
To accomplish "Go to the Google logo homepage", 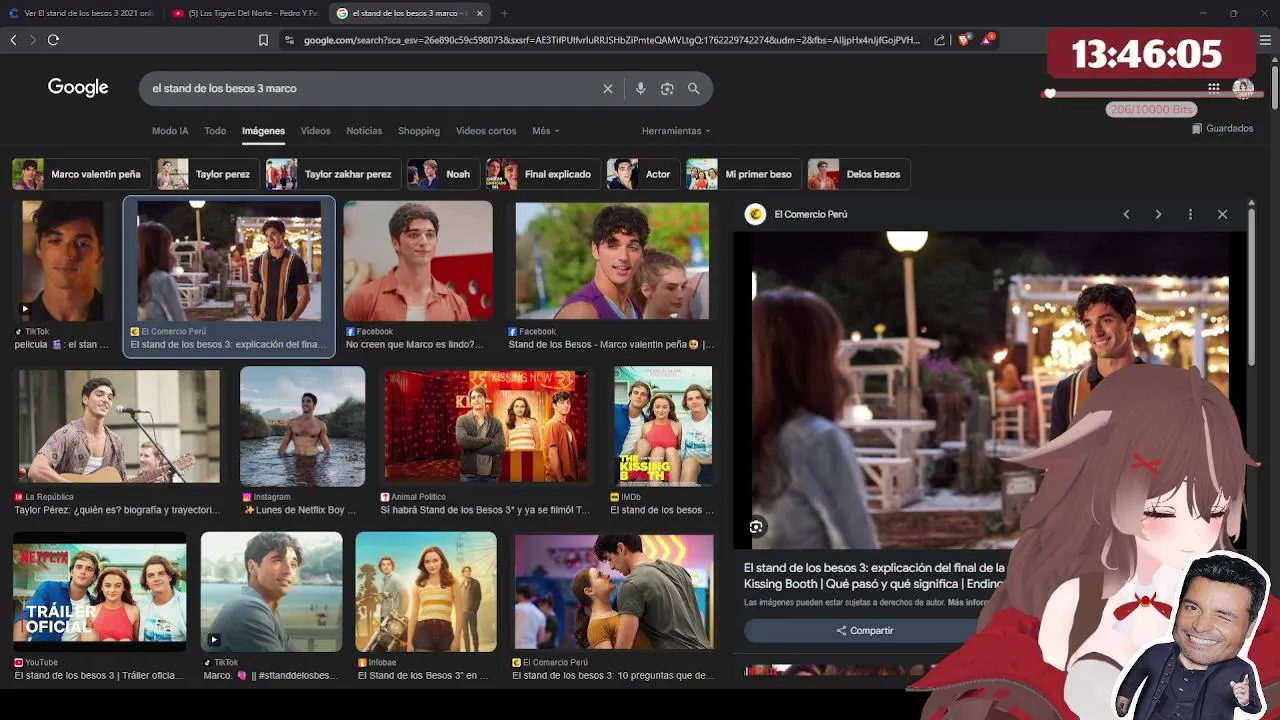I will [78, 88].
